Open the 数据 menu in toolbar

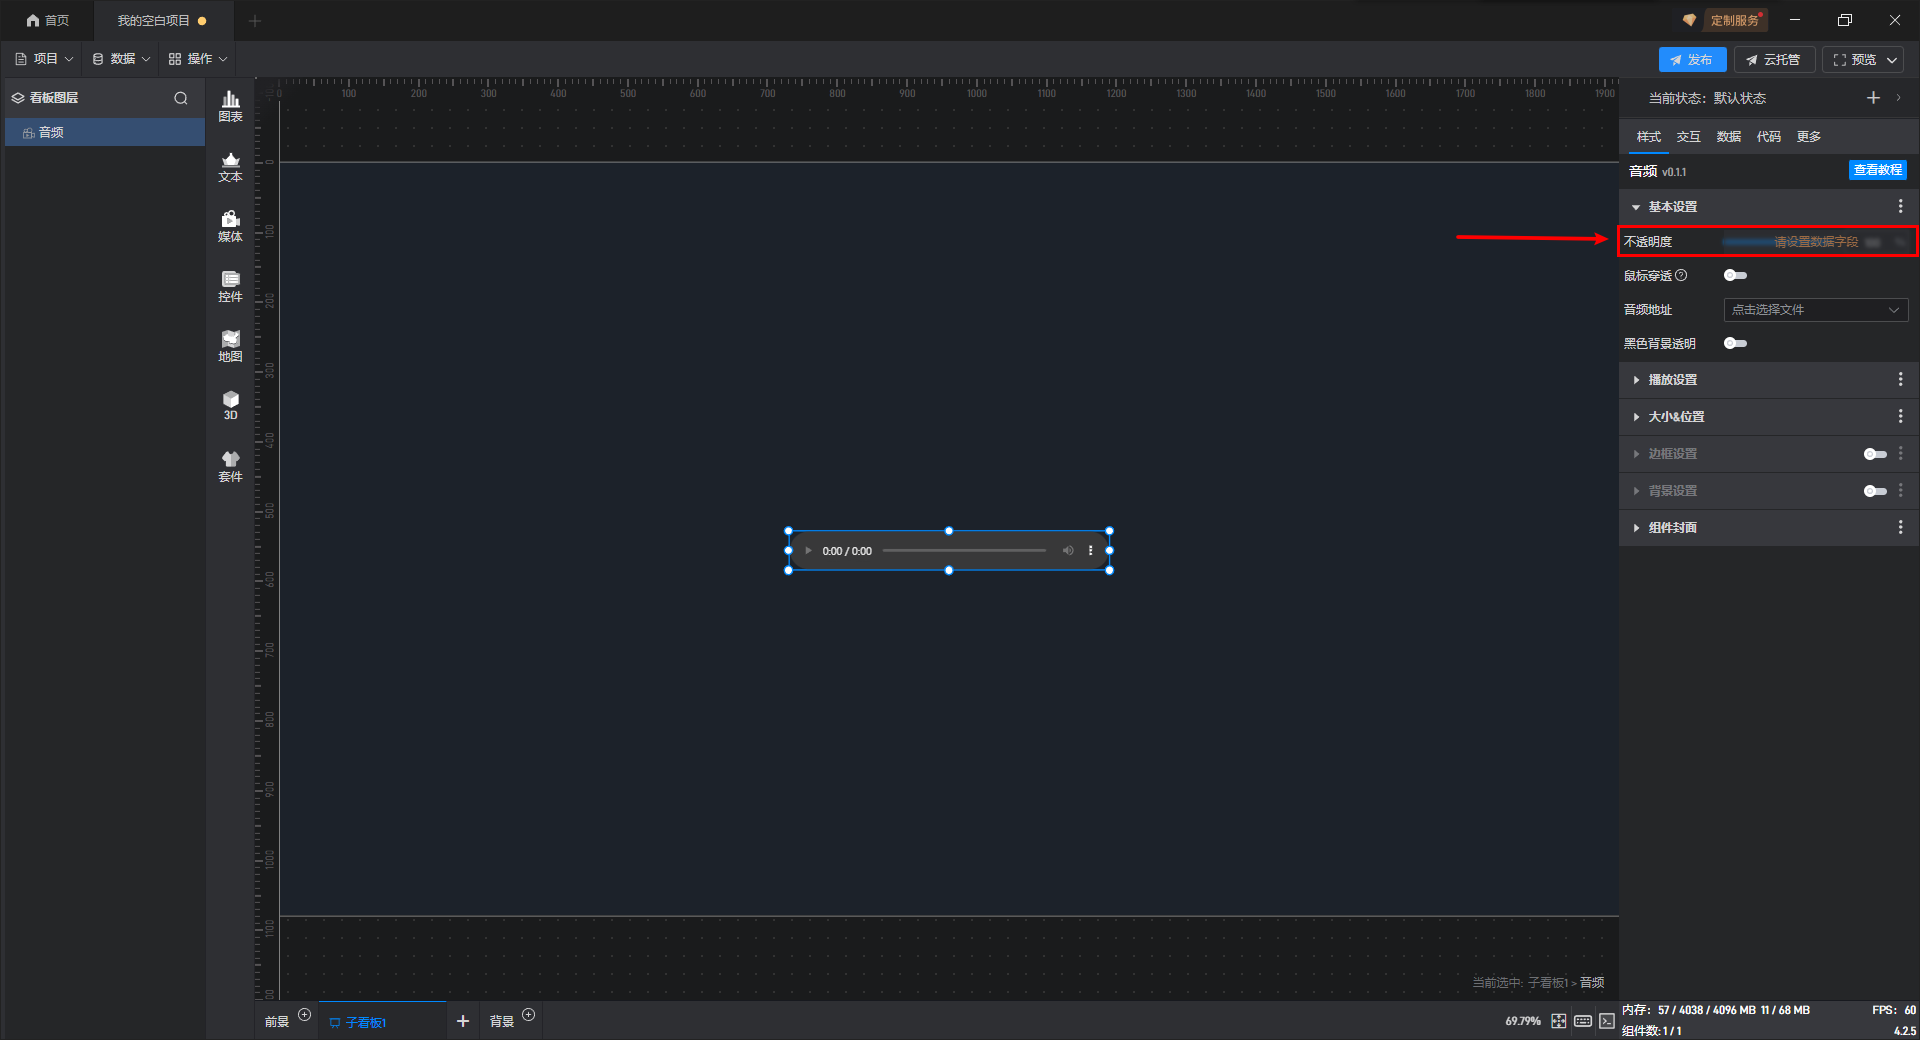click(121, 59)
